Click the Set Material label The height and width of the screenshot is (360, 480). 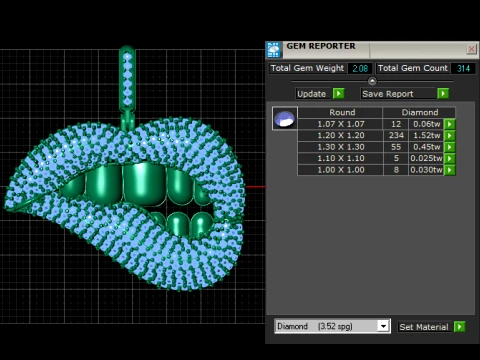point(424,327)
